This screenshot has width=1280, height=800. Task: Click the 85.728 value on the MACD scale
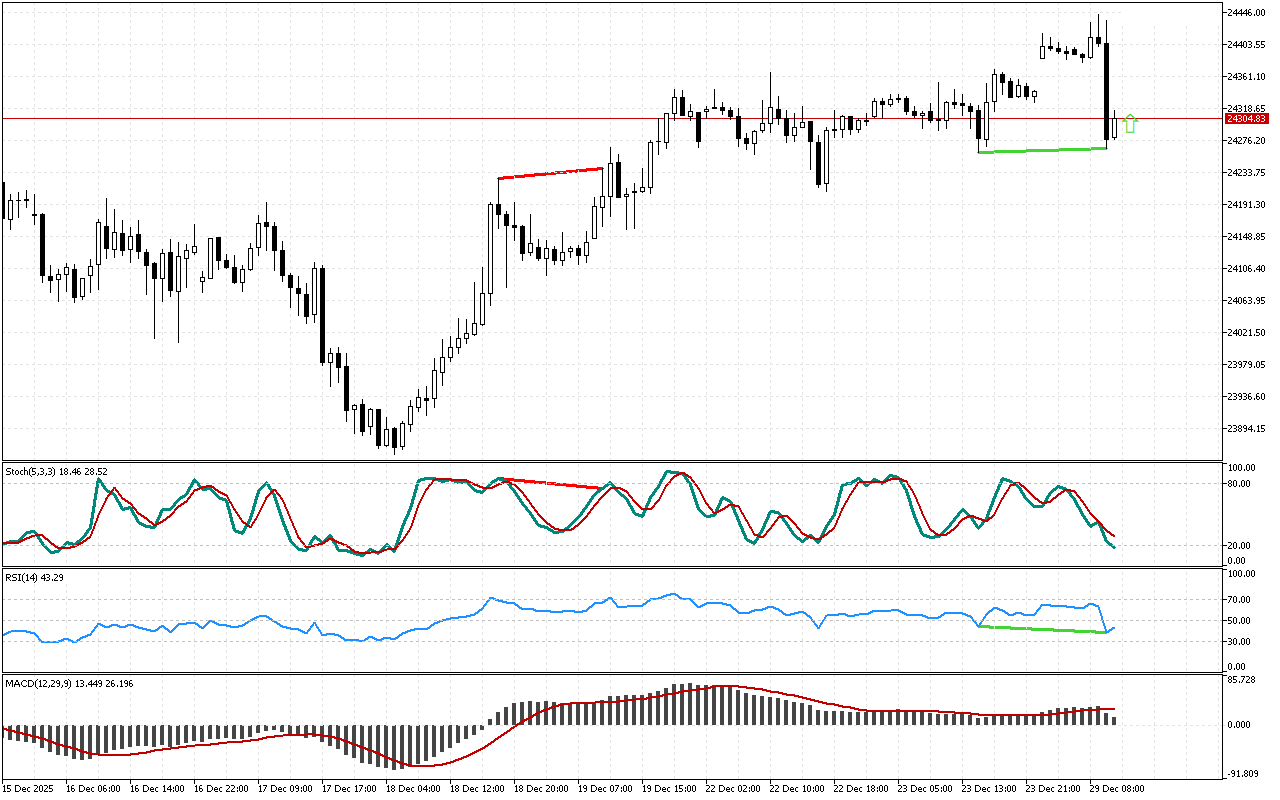1244,681
